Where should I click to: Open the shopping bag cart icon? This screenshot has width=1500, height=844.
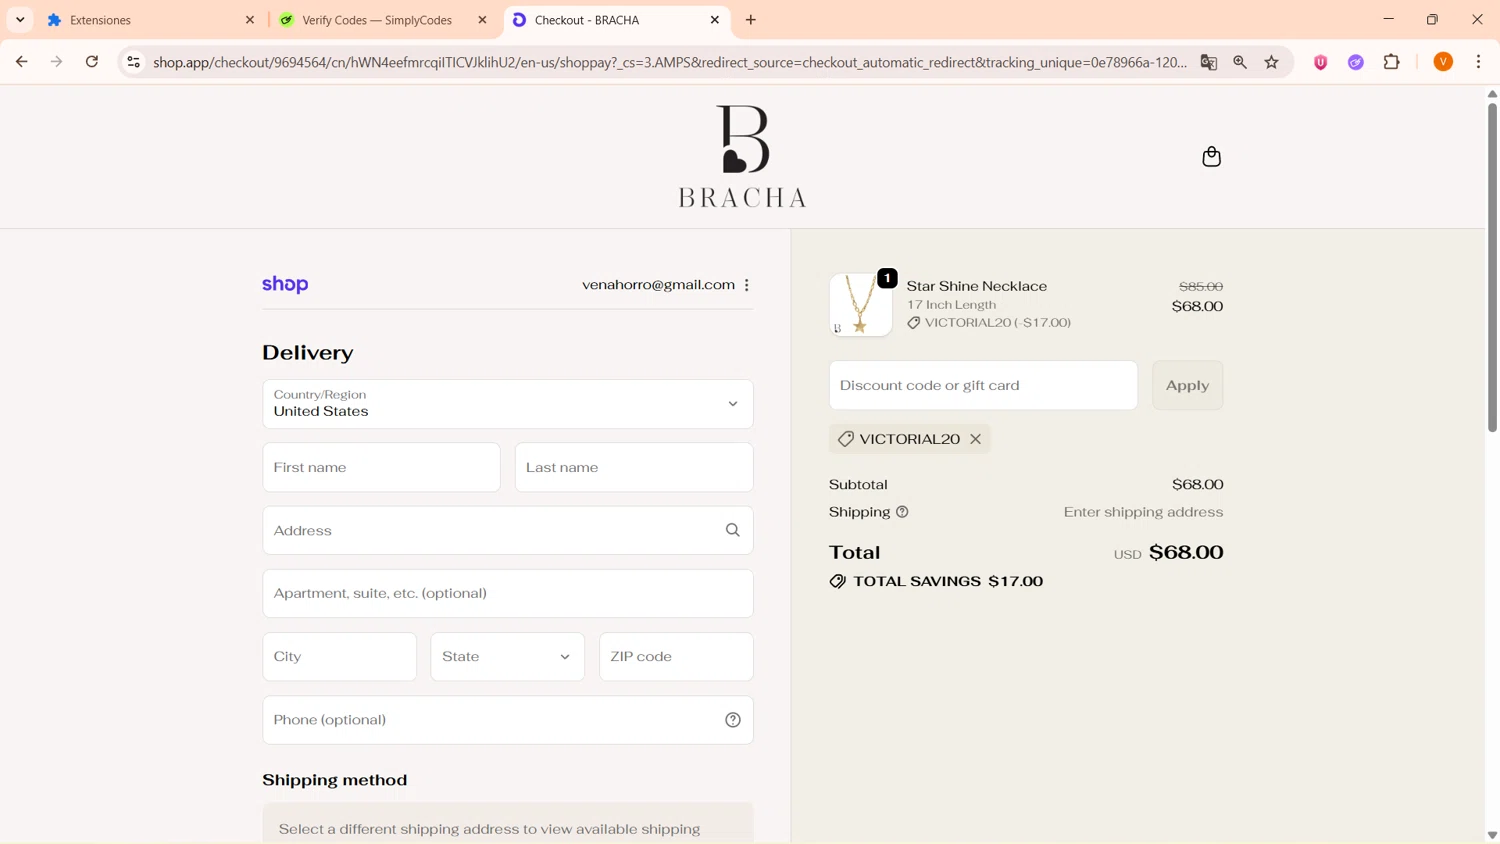(x=1211, y=157)
